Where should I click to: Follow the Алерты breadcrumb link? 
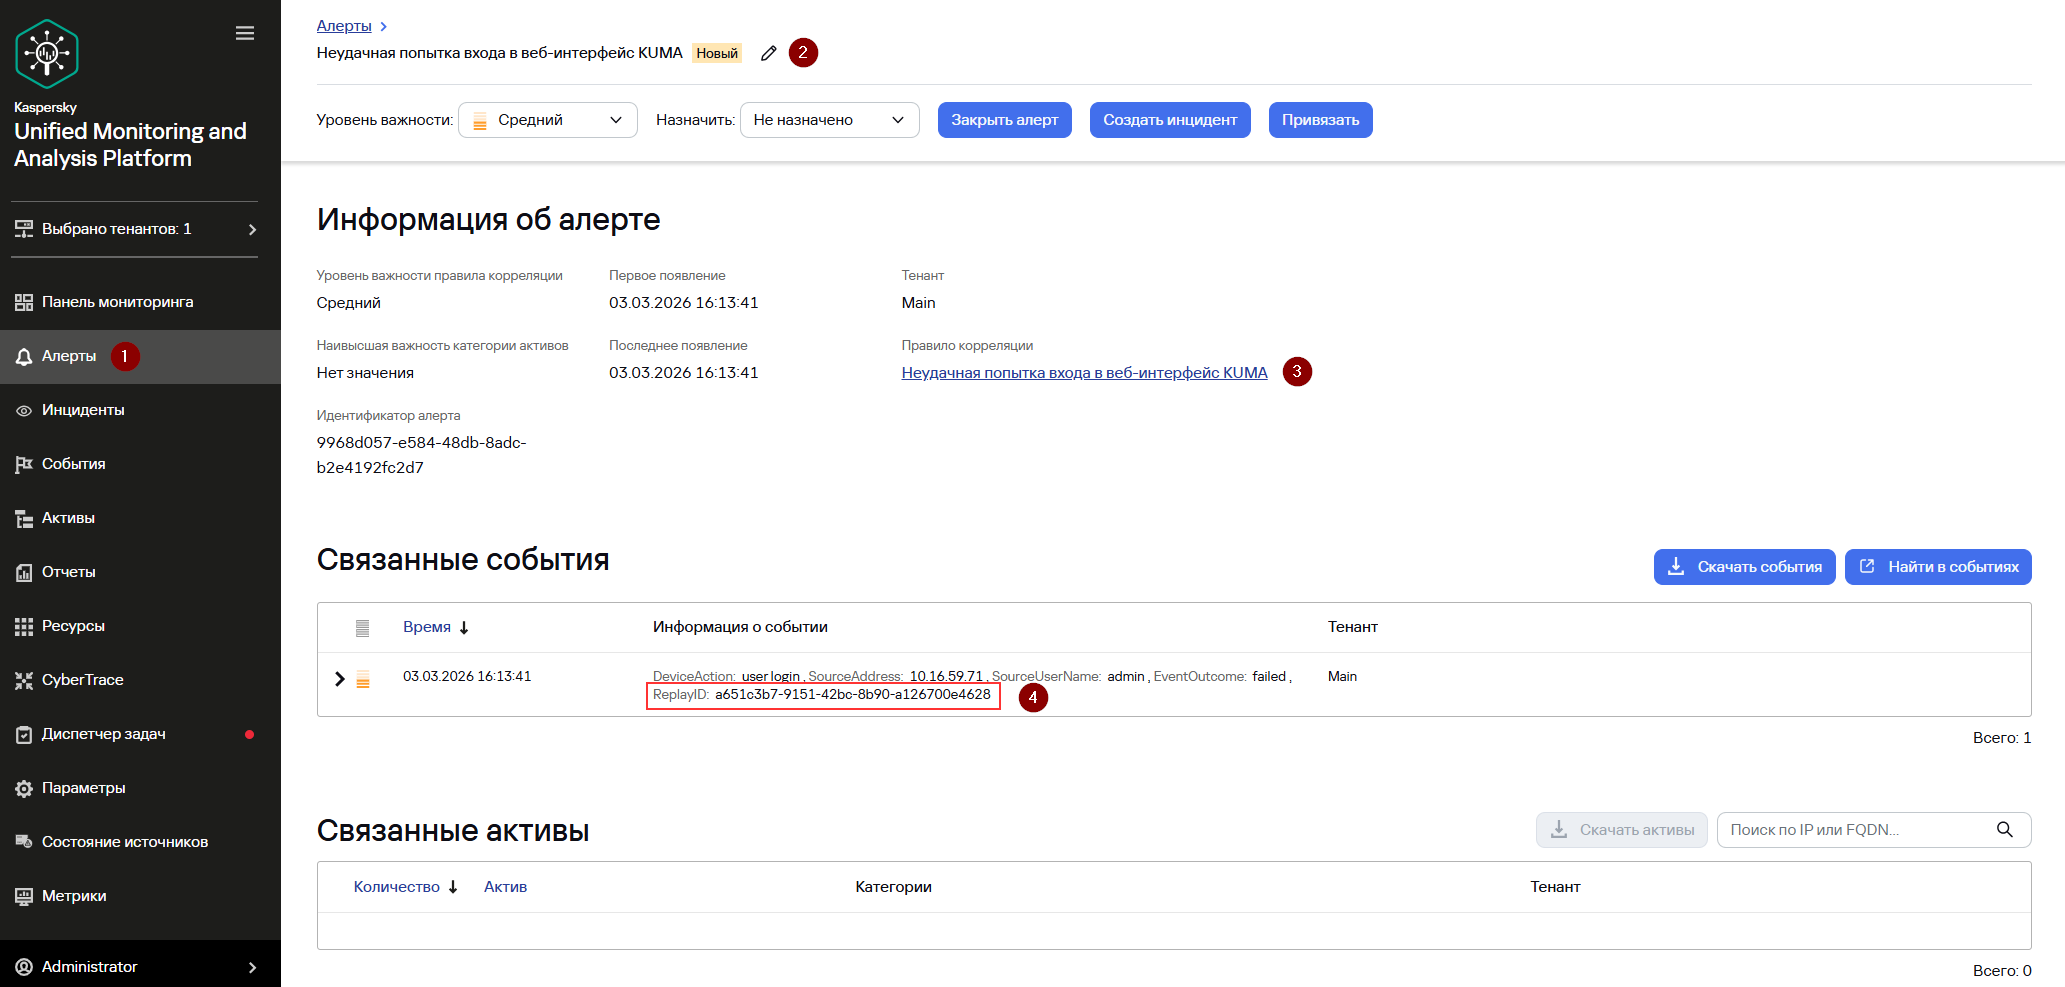click(344, 26)
